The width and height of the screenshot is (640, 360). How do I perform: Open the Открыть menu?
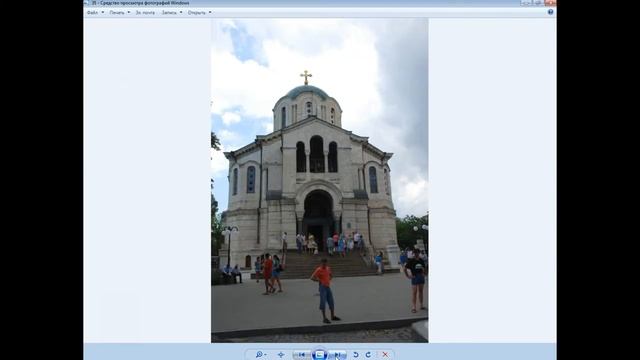click(199, 13)
